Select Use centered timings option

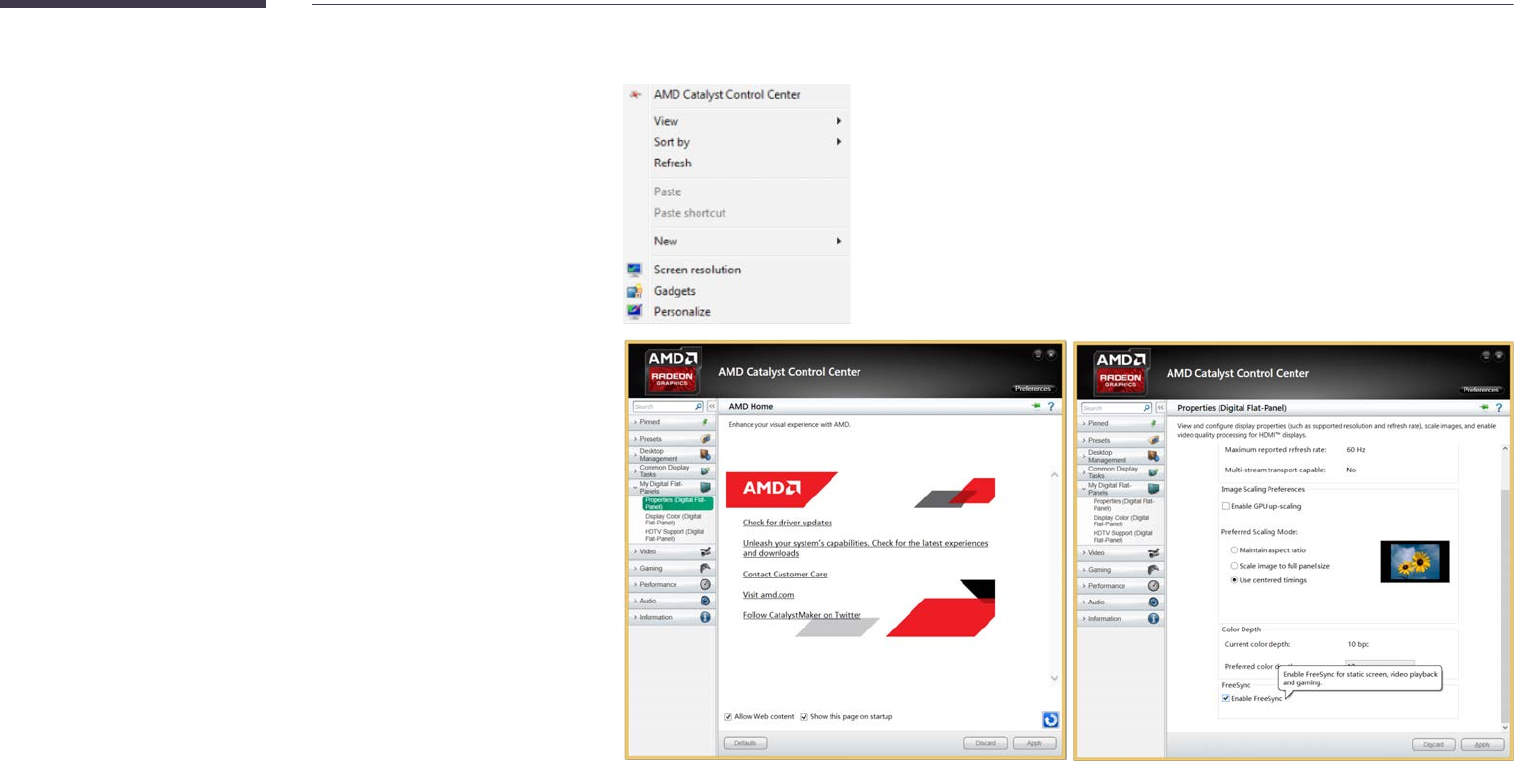(x=1235, y=580)
